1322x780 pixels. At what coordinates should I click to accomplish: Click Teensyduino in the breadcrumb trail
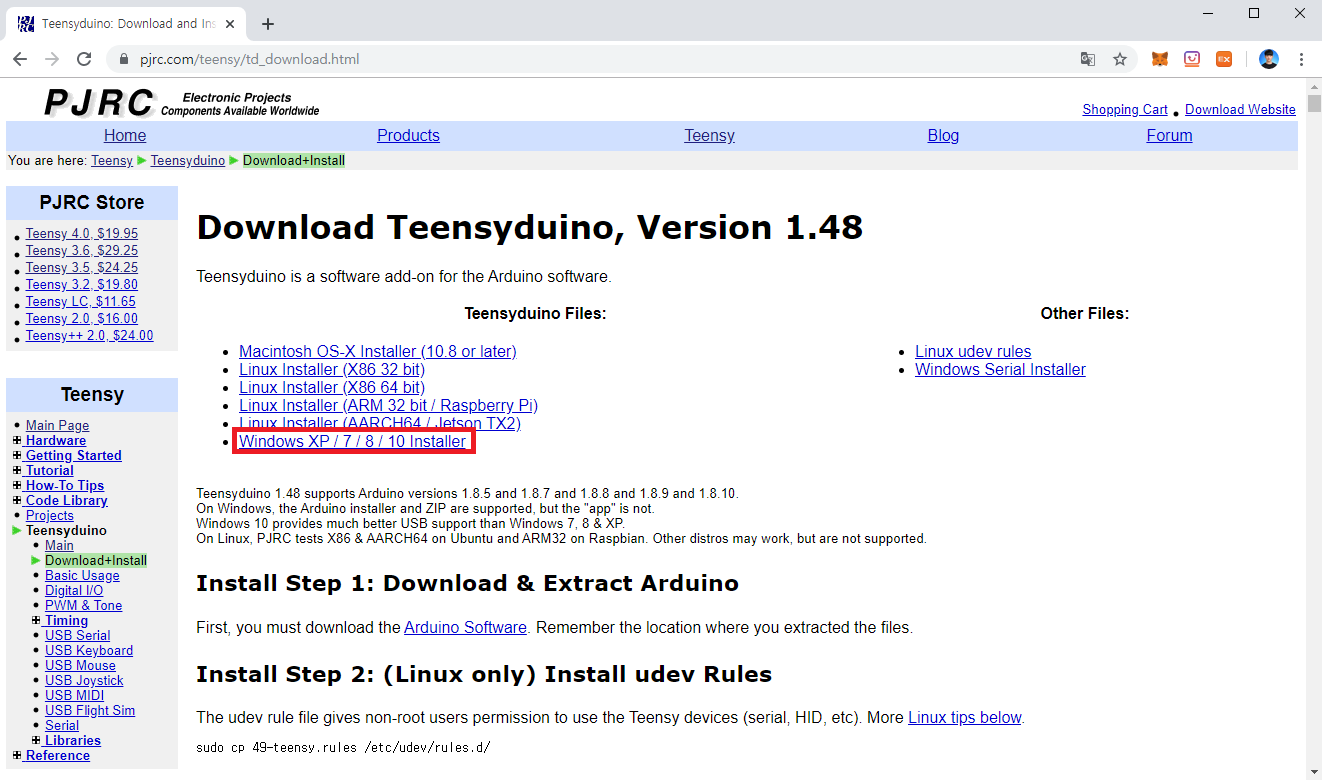pyautogui.click(x=188, y=160)
